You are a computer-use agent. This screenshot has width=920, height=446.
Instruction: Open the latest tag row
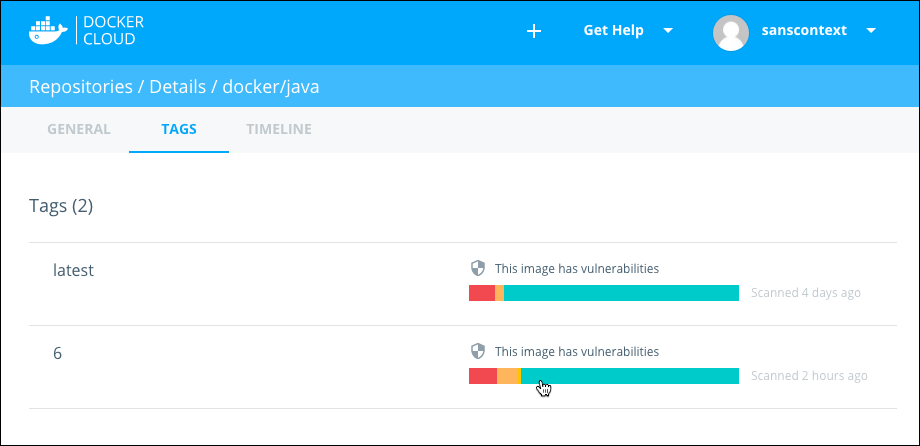point(73,270)
